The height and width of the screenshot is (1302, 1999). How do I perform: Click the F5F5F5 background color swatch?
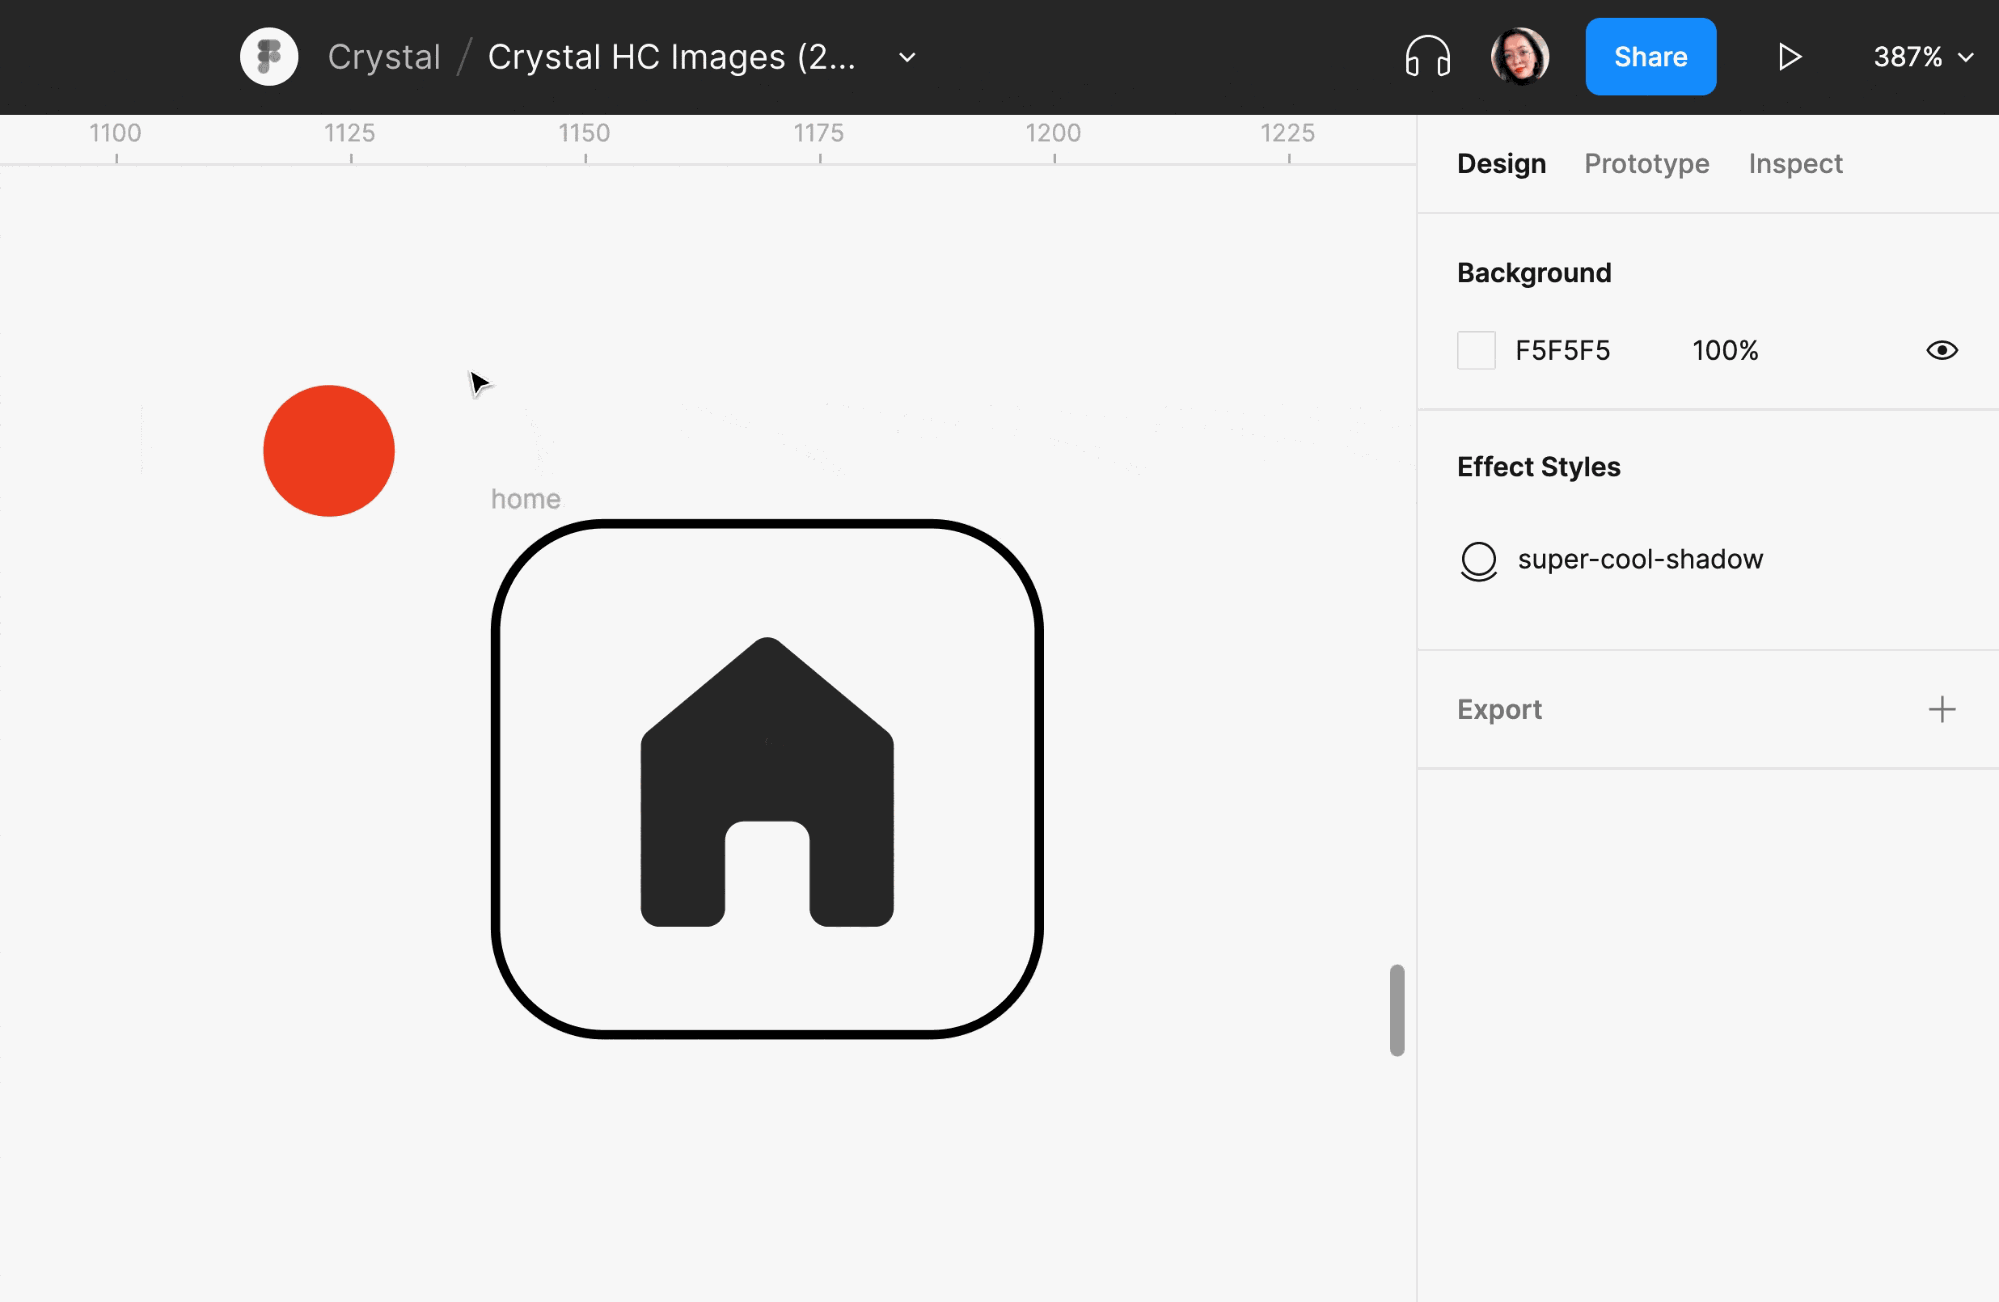1476,350
